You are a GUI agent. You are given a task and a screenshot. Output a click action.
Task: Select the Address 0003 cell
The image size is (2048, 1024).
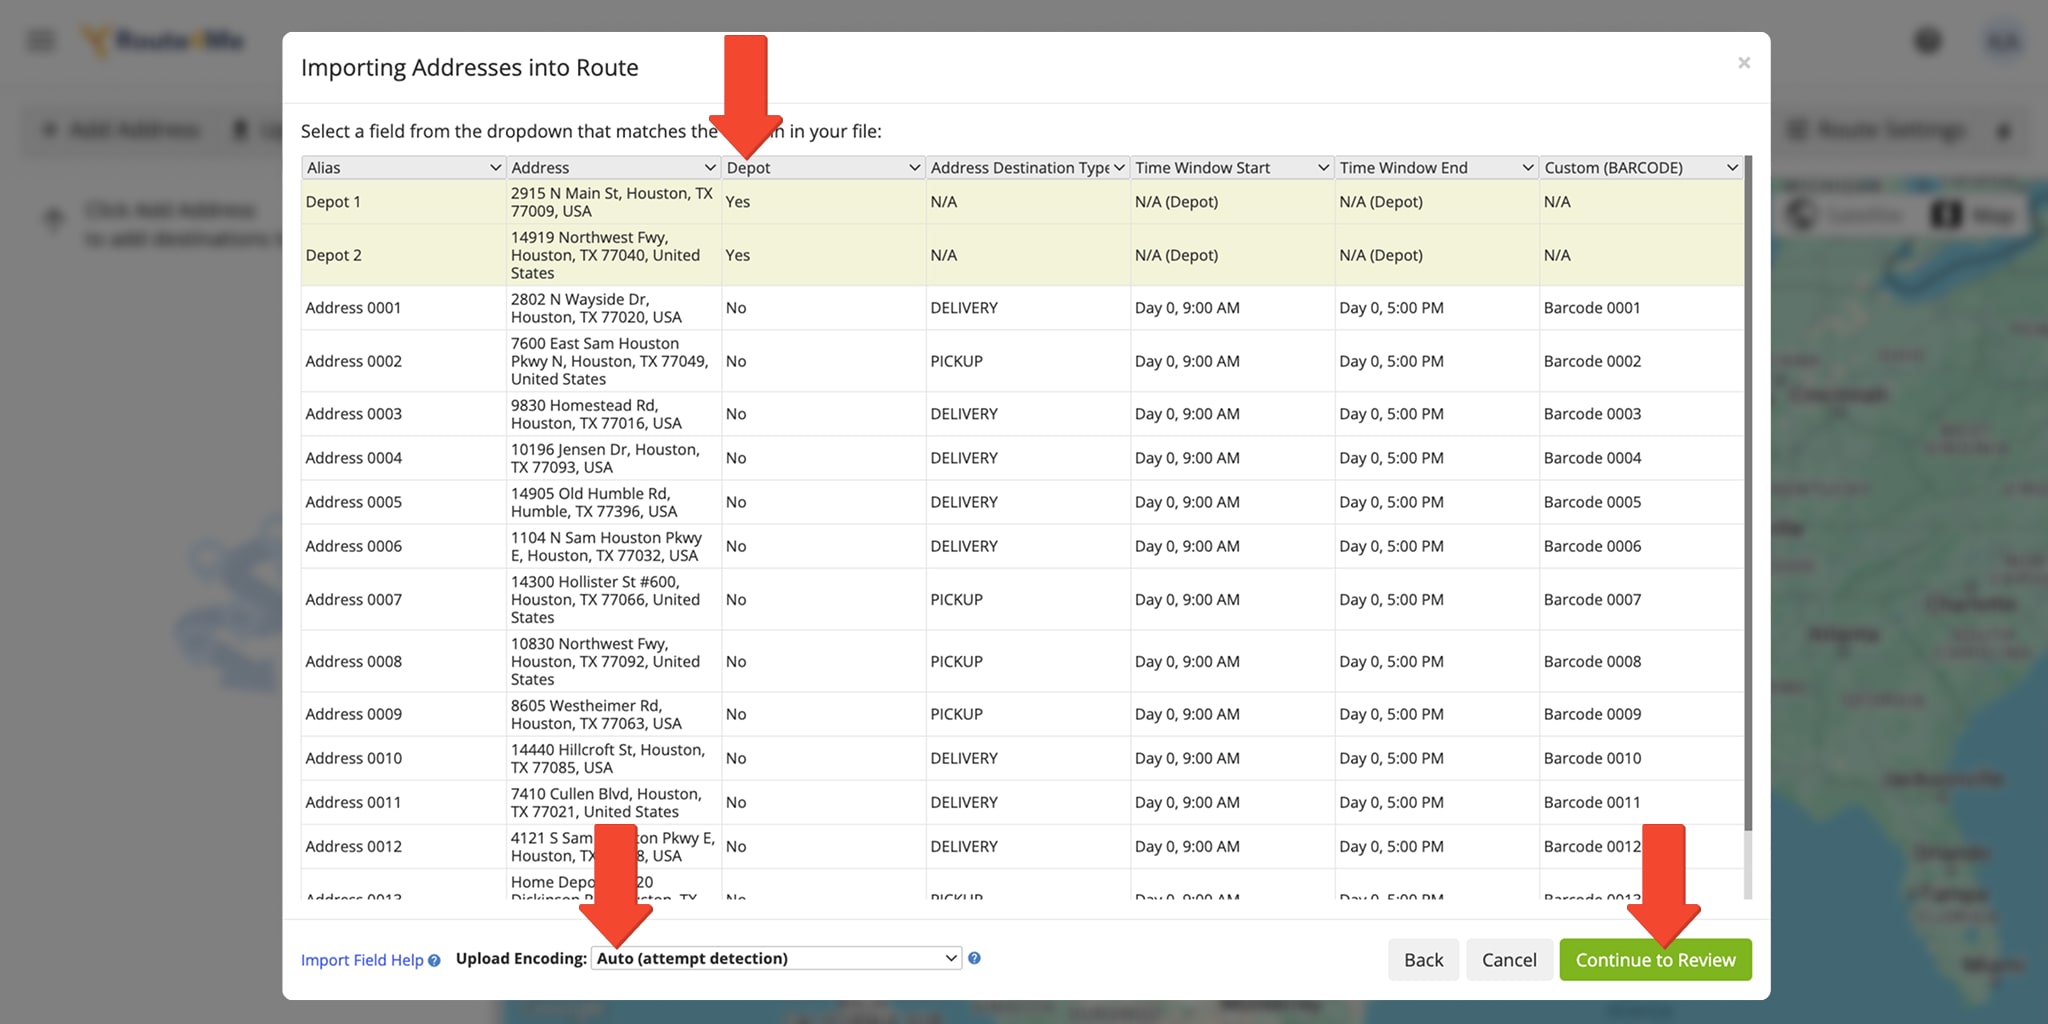(x=403, y=414)
